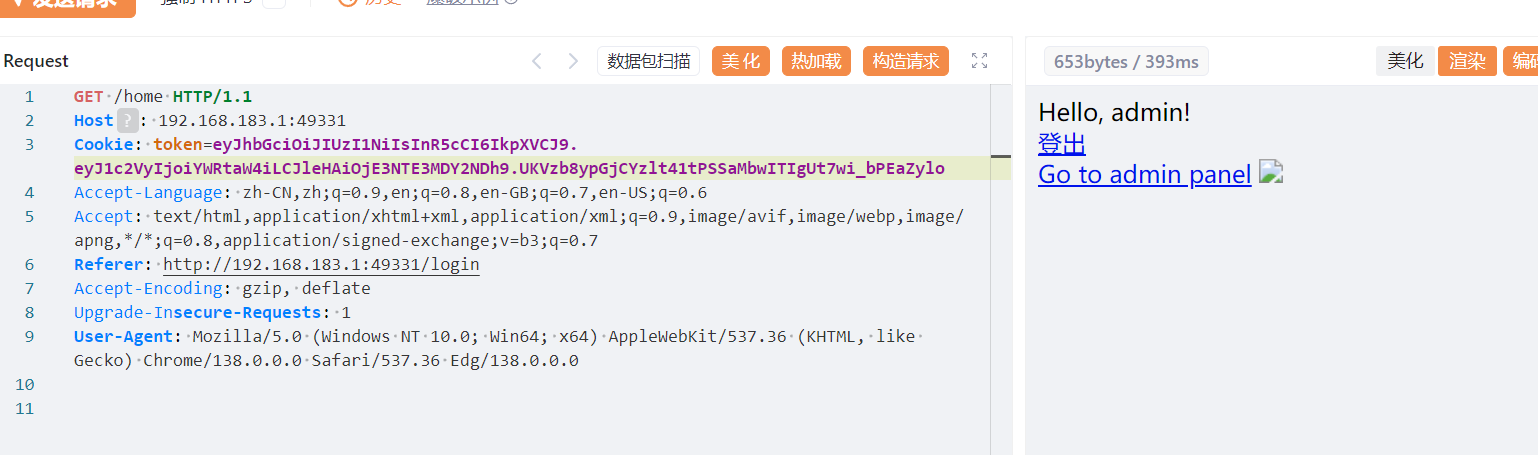Click line number 6 in the gutter

click(29, 265)
